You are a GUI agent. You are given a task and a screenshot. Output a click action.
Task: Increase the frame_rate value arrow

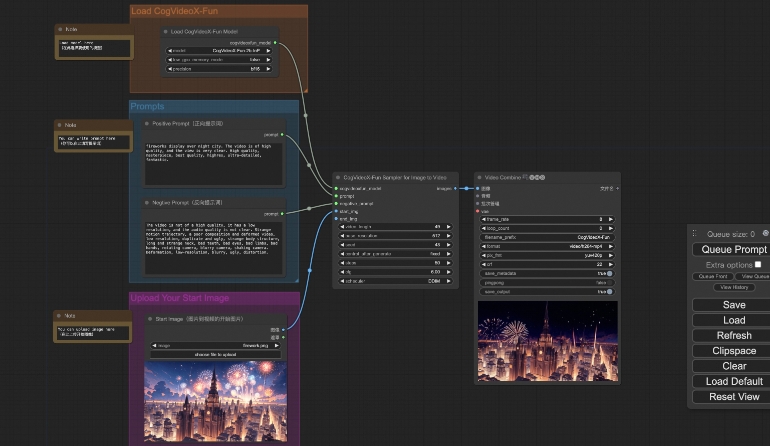(x=612, y=219)
